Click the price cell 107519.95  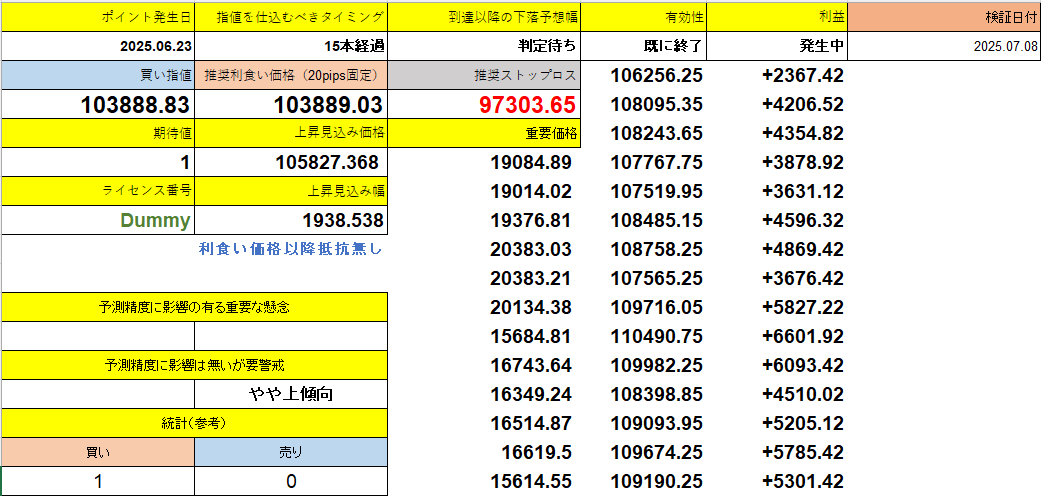click(x=656, y=191)
